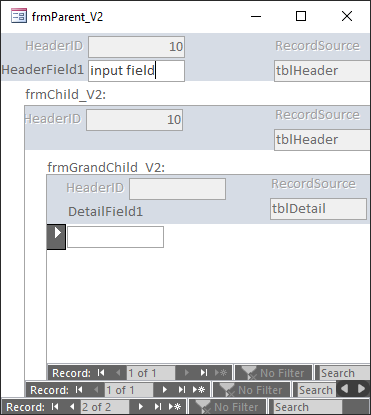Click No Filter button in frmParent bar
Image resolution: width=371 pixels, height=415 pixels.
[227, 407]
